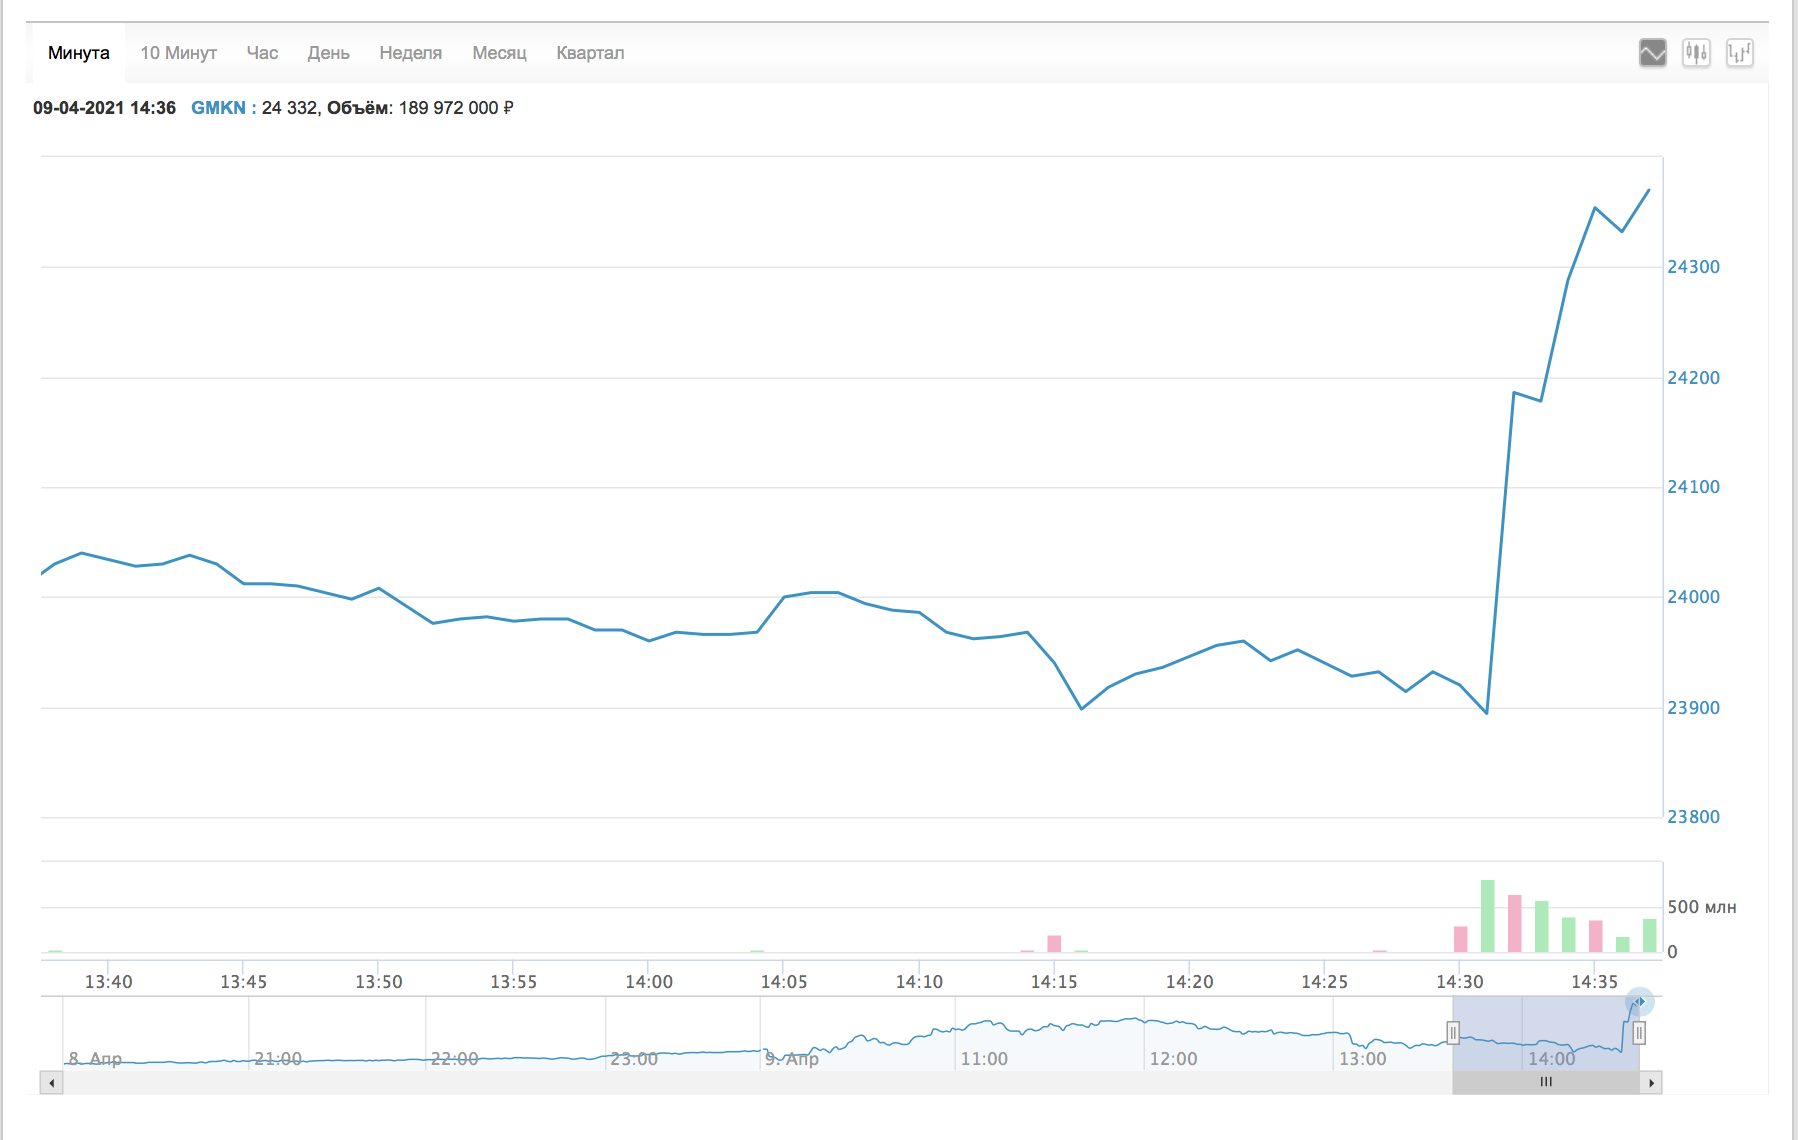This screenshot has width=1798, height=1140.
Task: Click the pink volume bar near 14:15
Action: click(x=1054, y=944)
